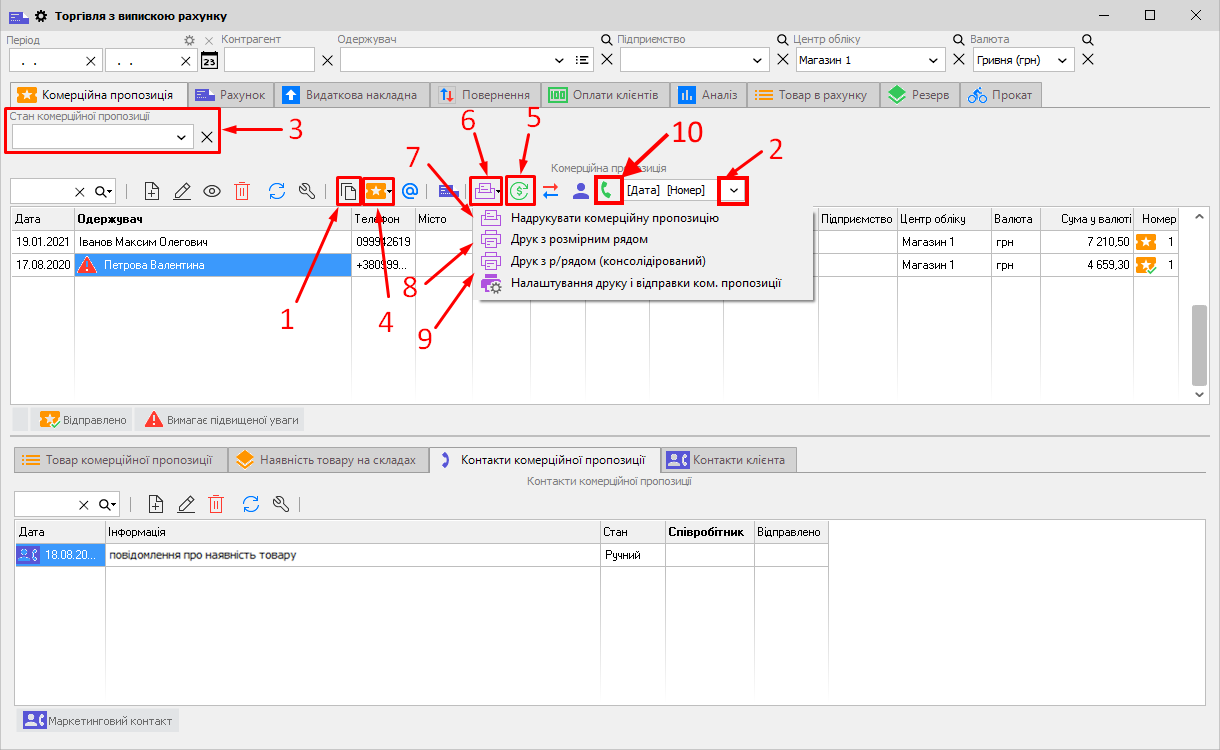Click the 'Вимагає підвищеної уваги' button
Viewport: 1220px width, 750px height.
(219, 420)
